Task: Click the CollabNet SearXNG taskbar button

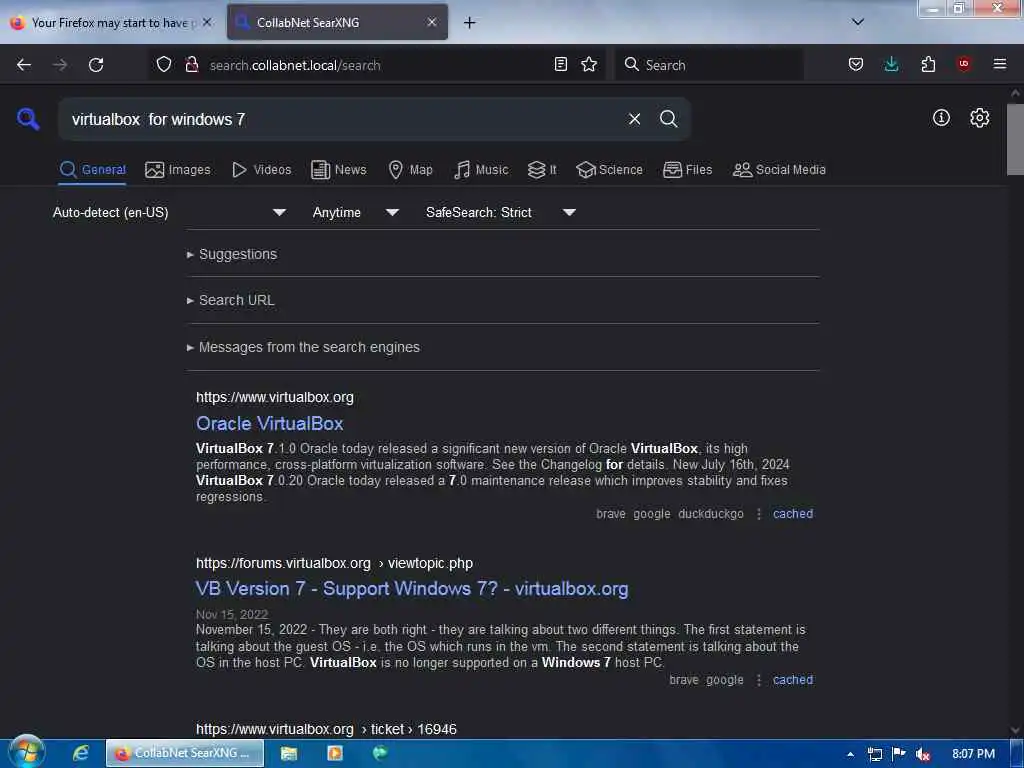Action: click(x=185, y=753)
